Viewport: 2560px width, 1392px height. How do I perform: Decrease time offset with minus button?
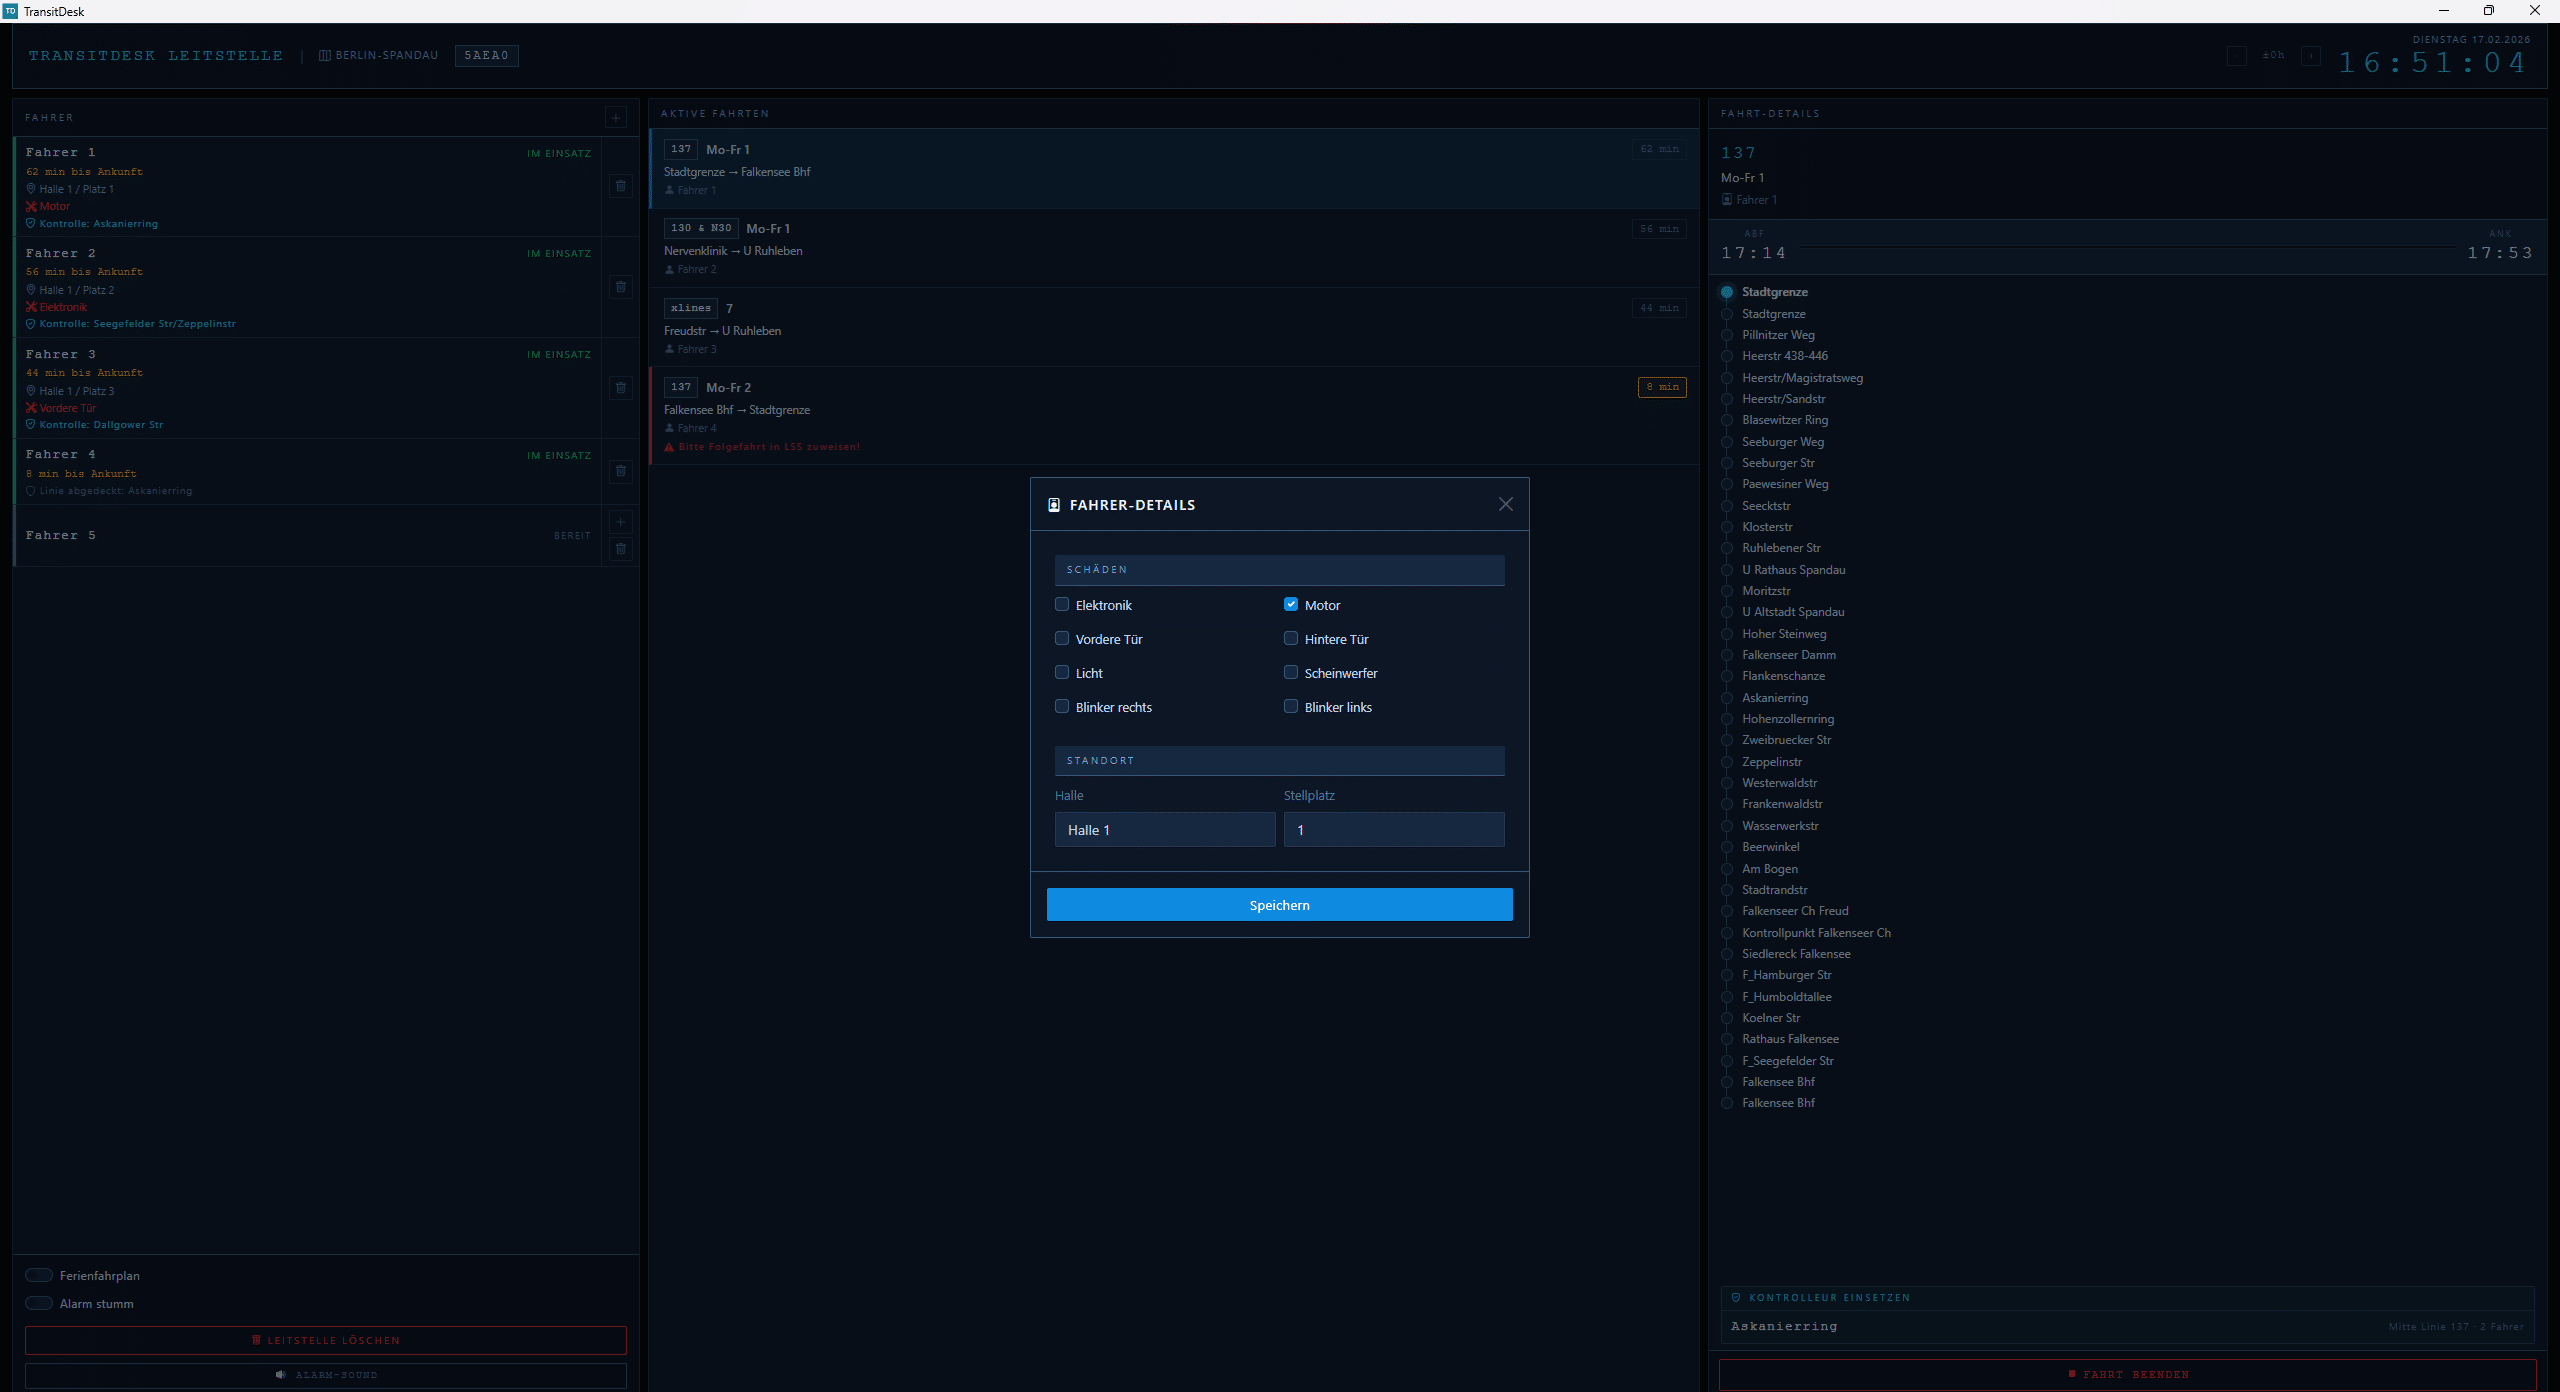pos(2237,56)
